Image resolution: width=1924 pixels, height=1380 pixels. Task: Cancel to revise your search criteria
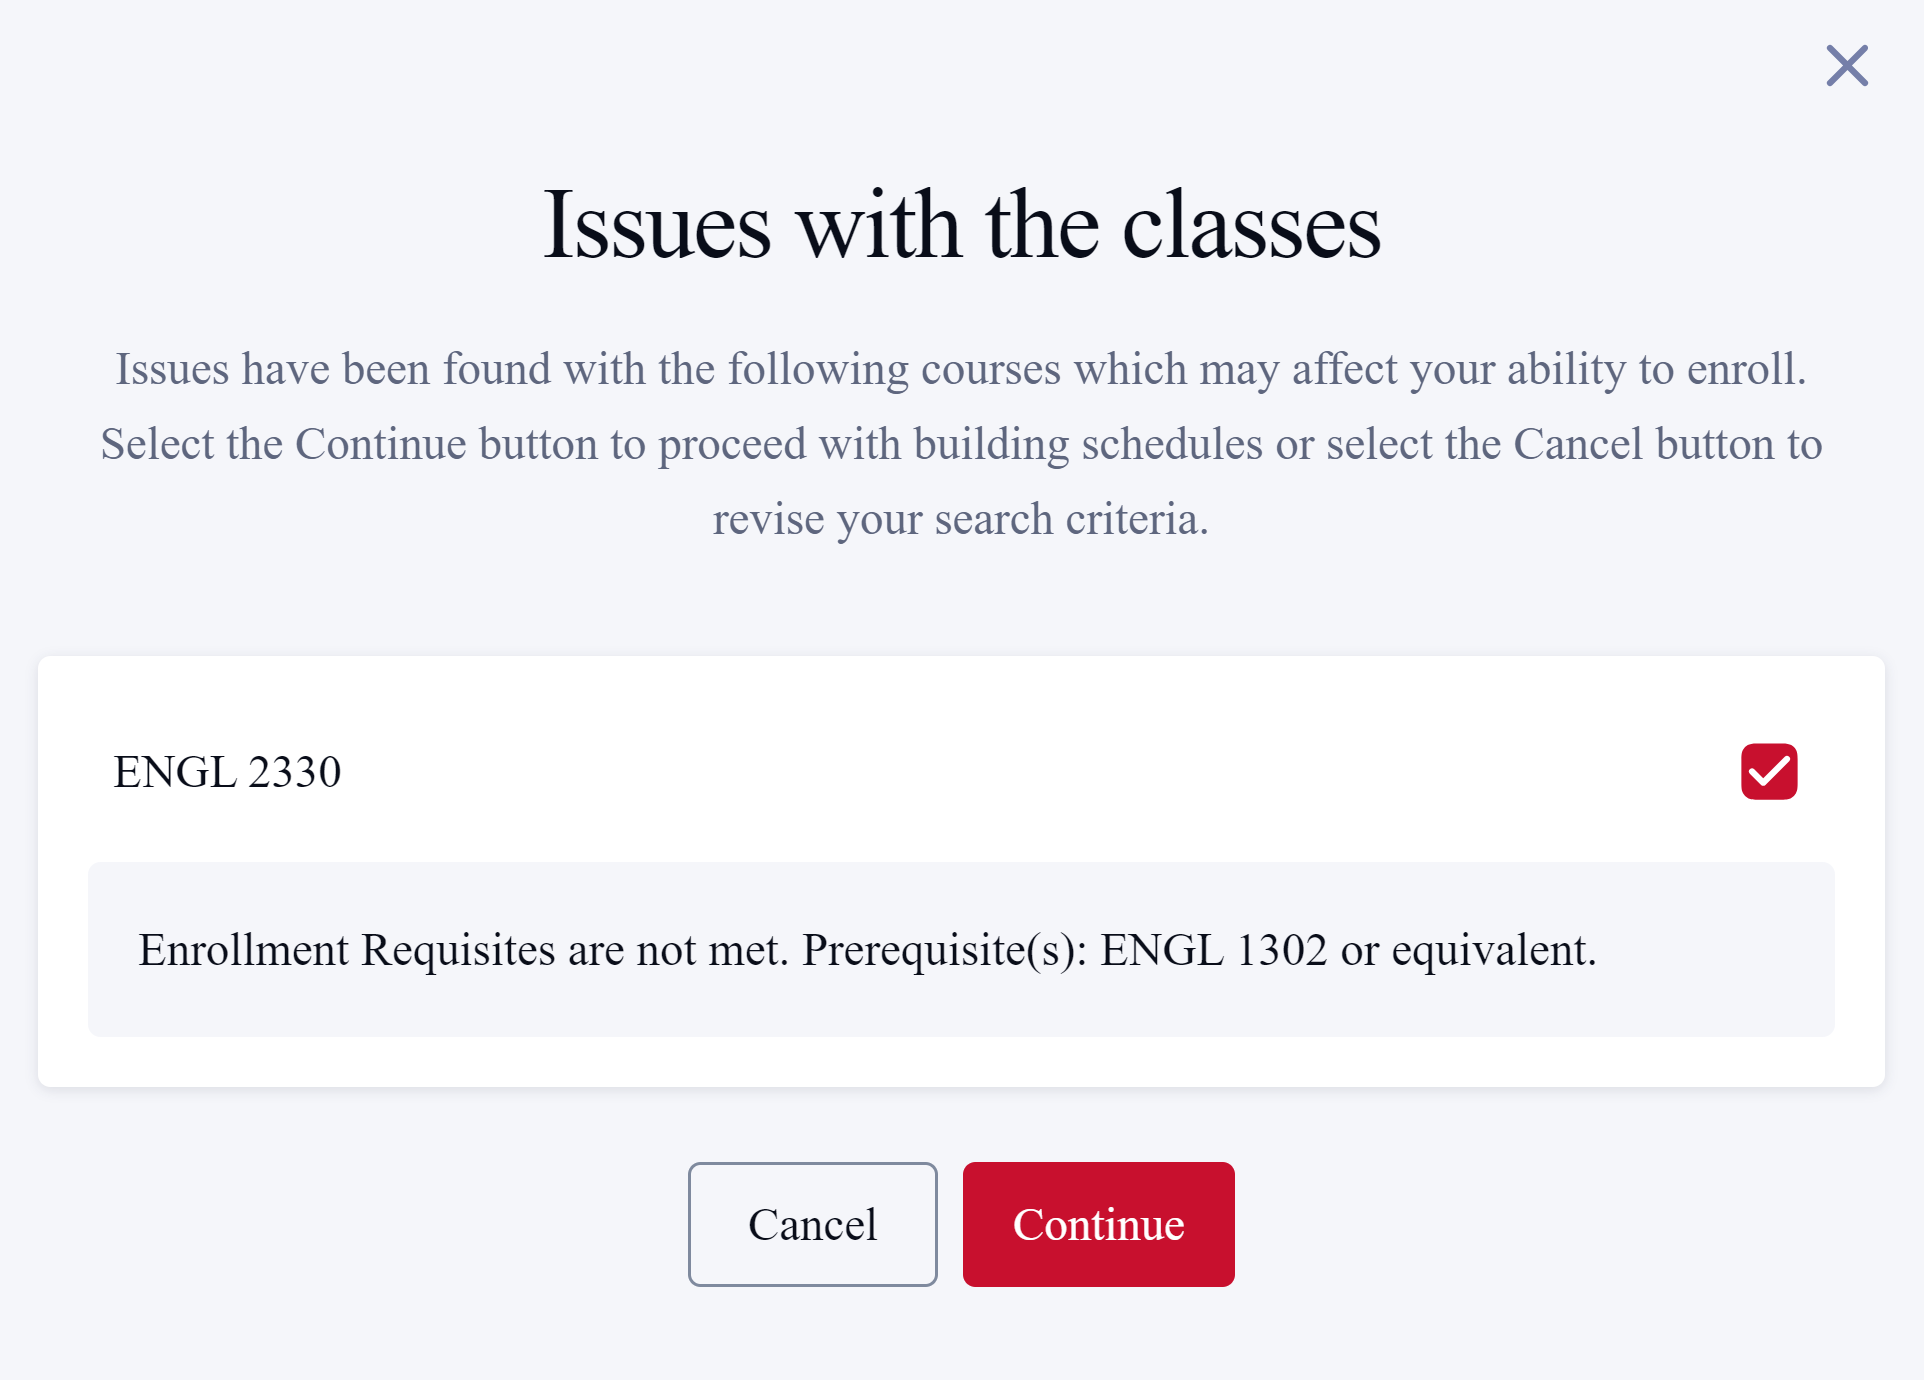(x=812, y=1224)
